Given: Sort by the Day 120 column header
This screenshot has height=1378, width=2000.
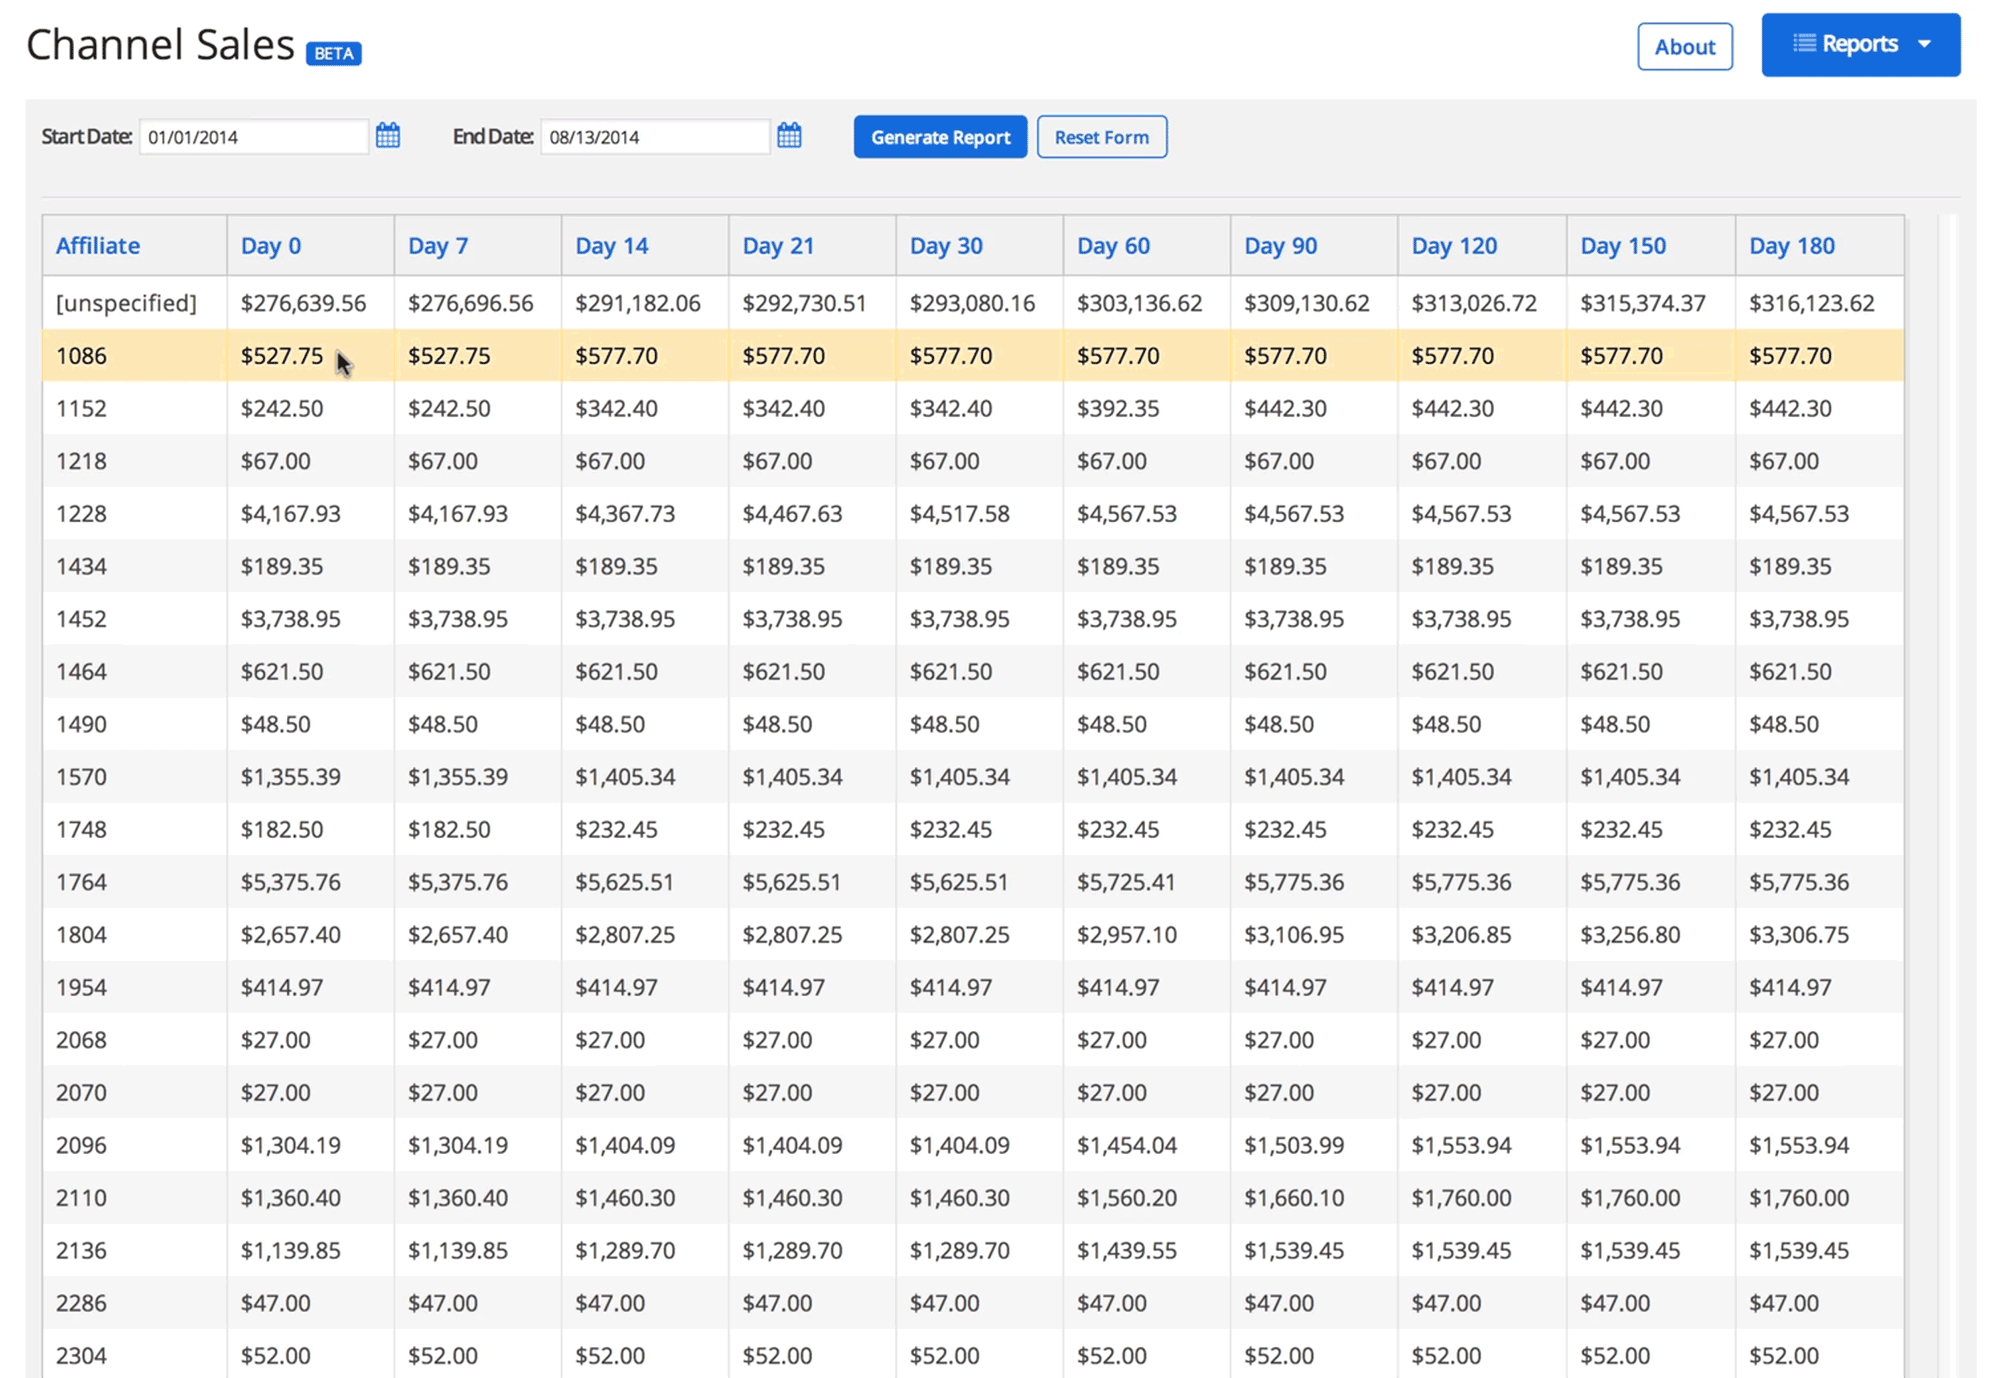Looking at the screenshot, I should [x=1454, y=245].
